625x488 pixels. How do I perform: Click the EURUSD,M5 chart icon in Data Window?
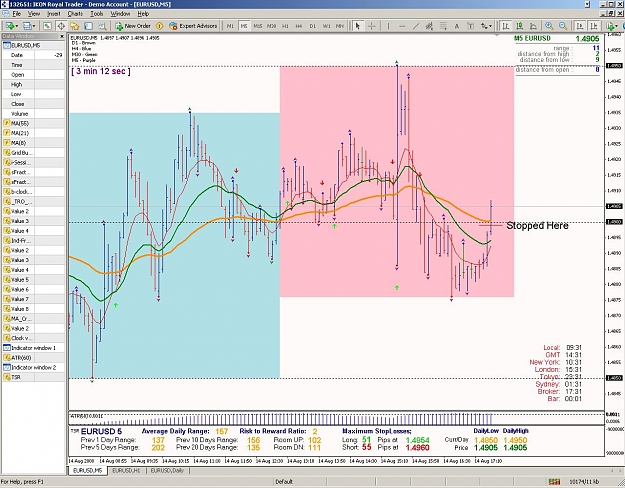pos(7,45)
